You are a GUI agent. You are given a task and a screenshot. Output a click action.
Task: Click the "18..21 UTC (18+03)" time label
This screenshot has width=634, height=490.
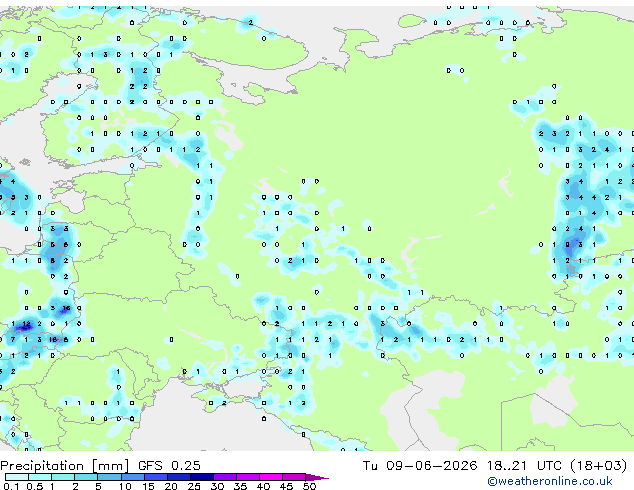pyautogui.click(x=557, y=466)
